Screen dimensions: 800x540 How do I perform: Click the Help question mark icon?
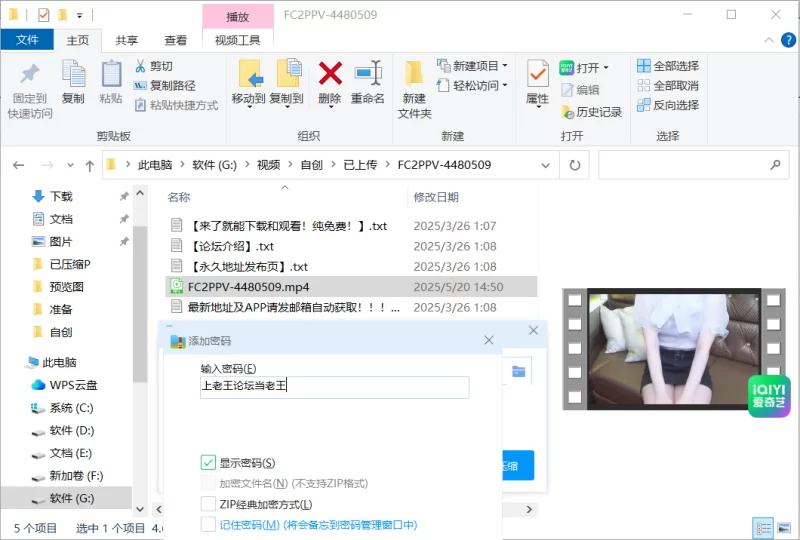[788, 40]
